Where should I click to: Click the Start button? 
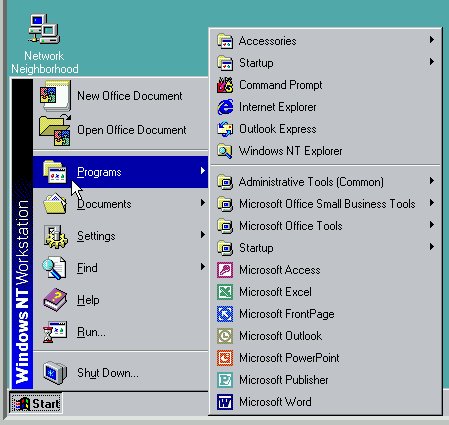point(36,404)
